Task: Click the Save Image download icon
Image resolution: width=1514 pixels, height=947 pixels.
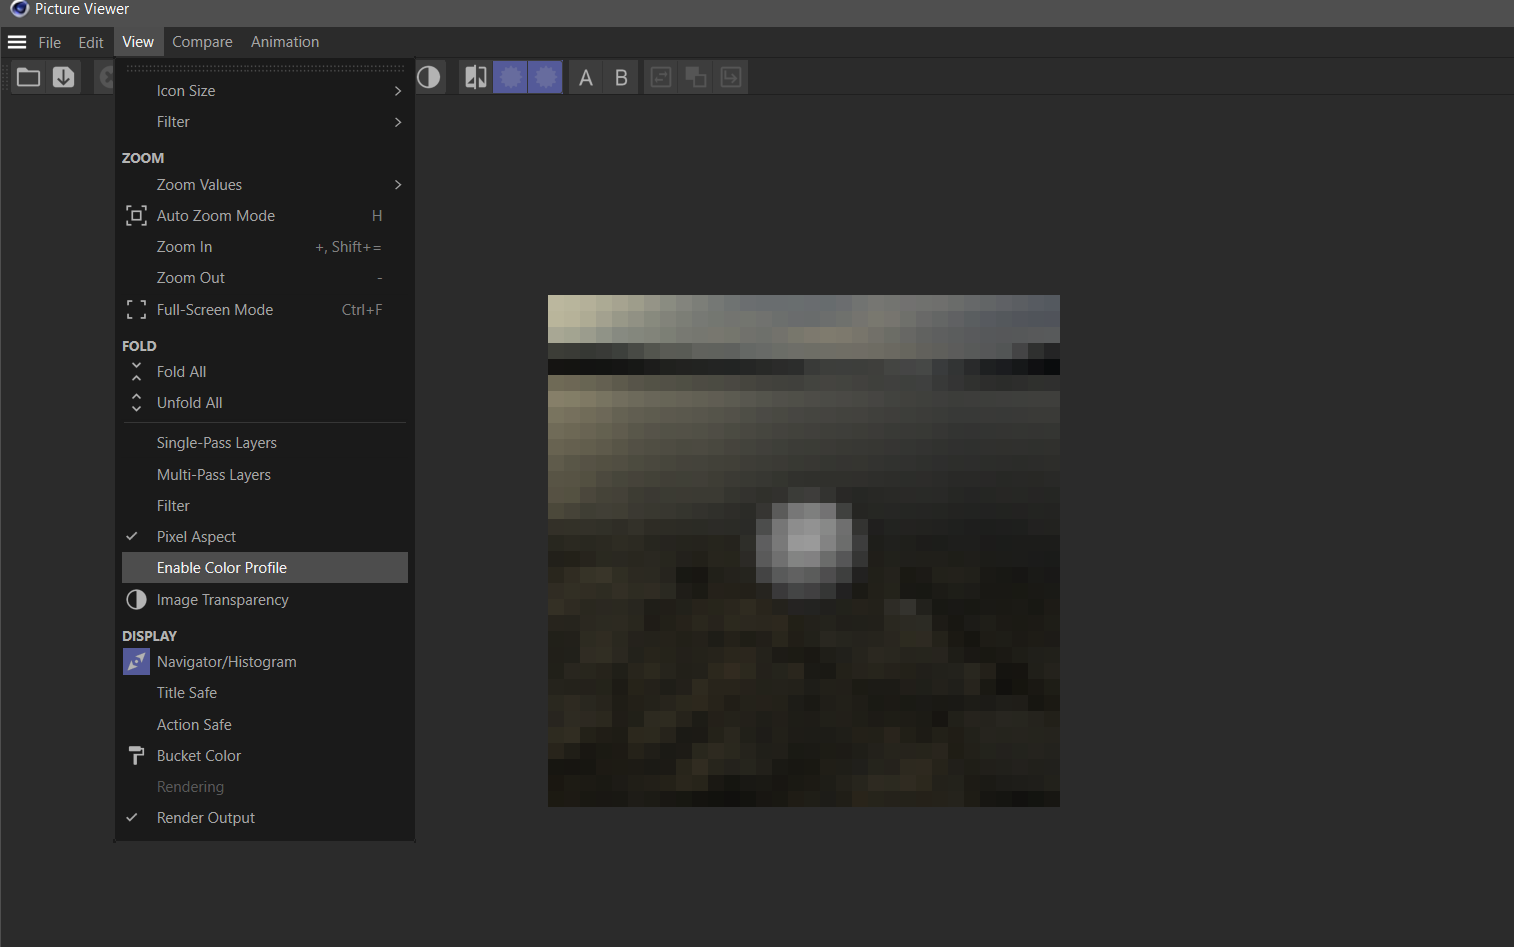Action: pyautogui.click(x=64, y=77)
